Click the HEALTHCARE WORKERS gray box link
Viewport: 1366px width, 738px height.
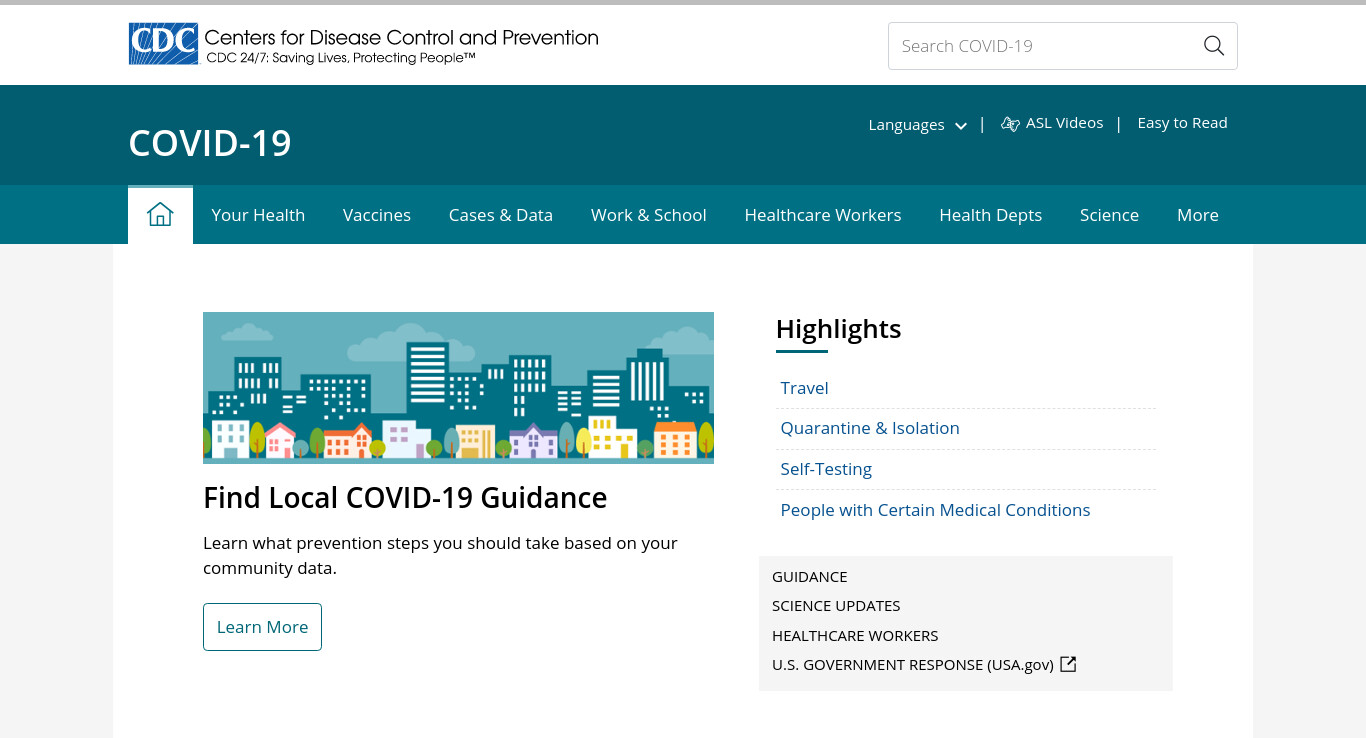(x=855, y=636)
